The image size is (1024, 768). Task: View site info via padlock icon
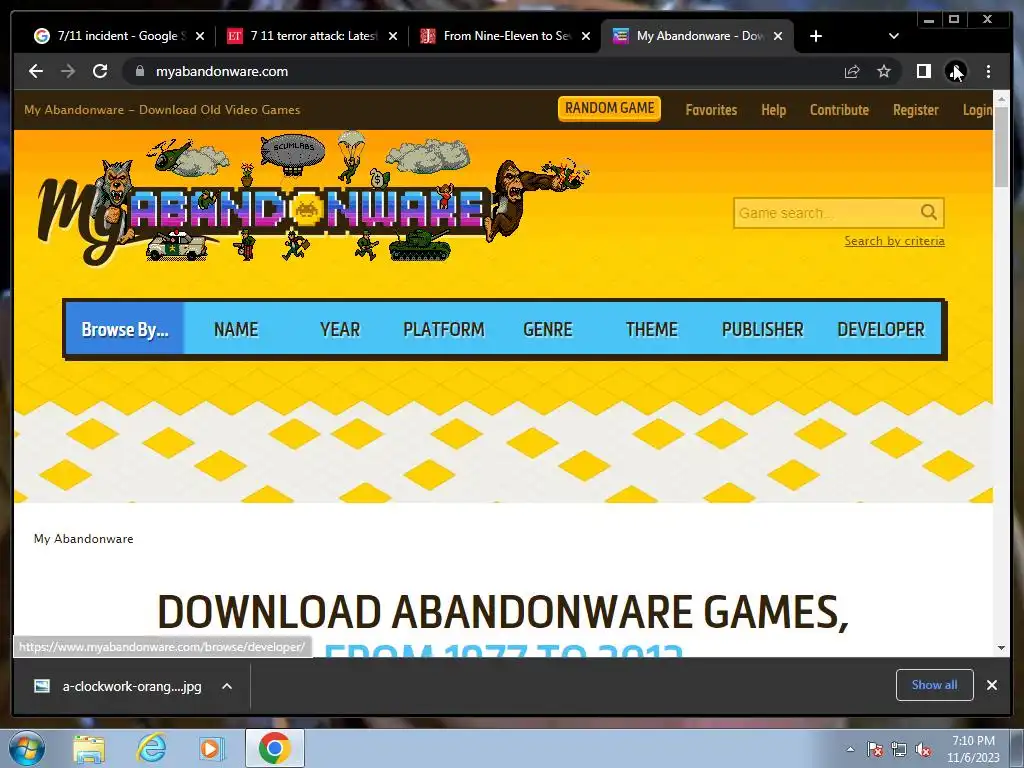pyautogui.click(x=140, y=71)
